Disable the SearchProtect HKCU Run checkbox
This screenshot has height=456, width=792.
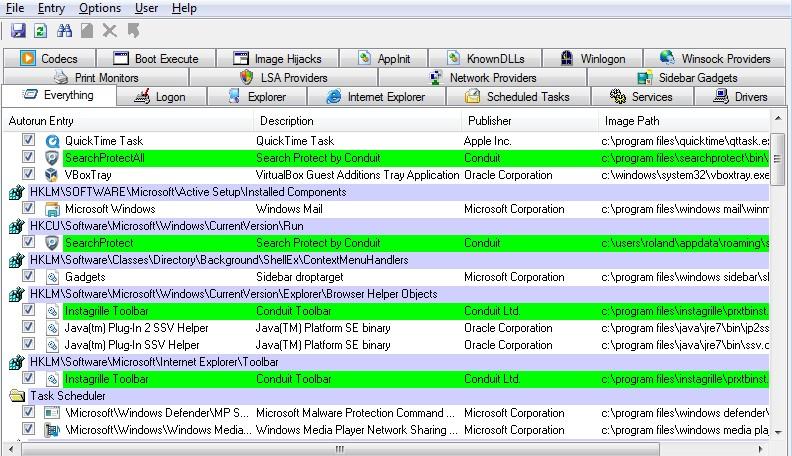click(28, 242)
